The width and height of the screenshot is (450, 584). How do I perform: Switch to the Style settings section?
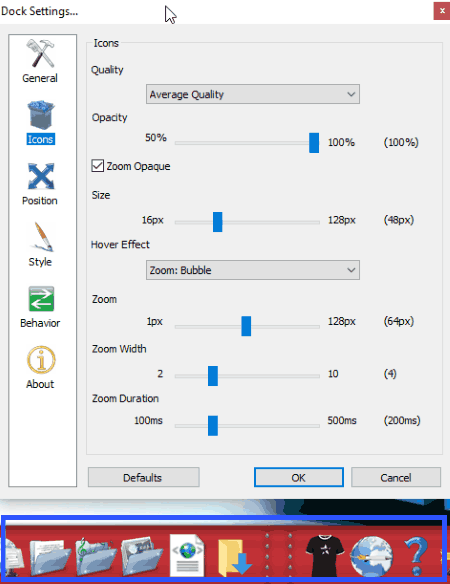[41, 245]
